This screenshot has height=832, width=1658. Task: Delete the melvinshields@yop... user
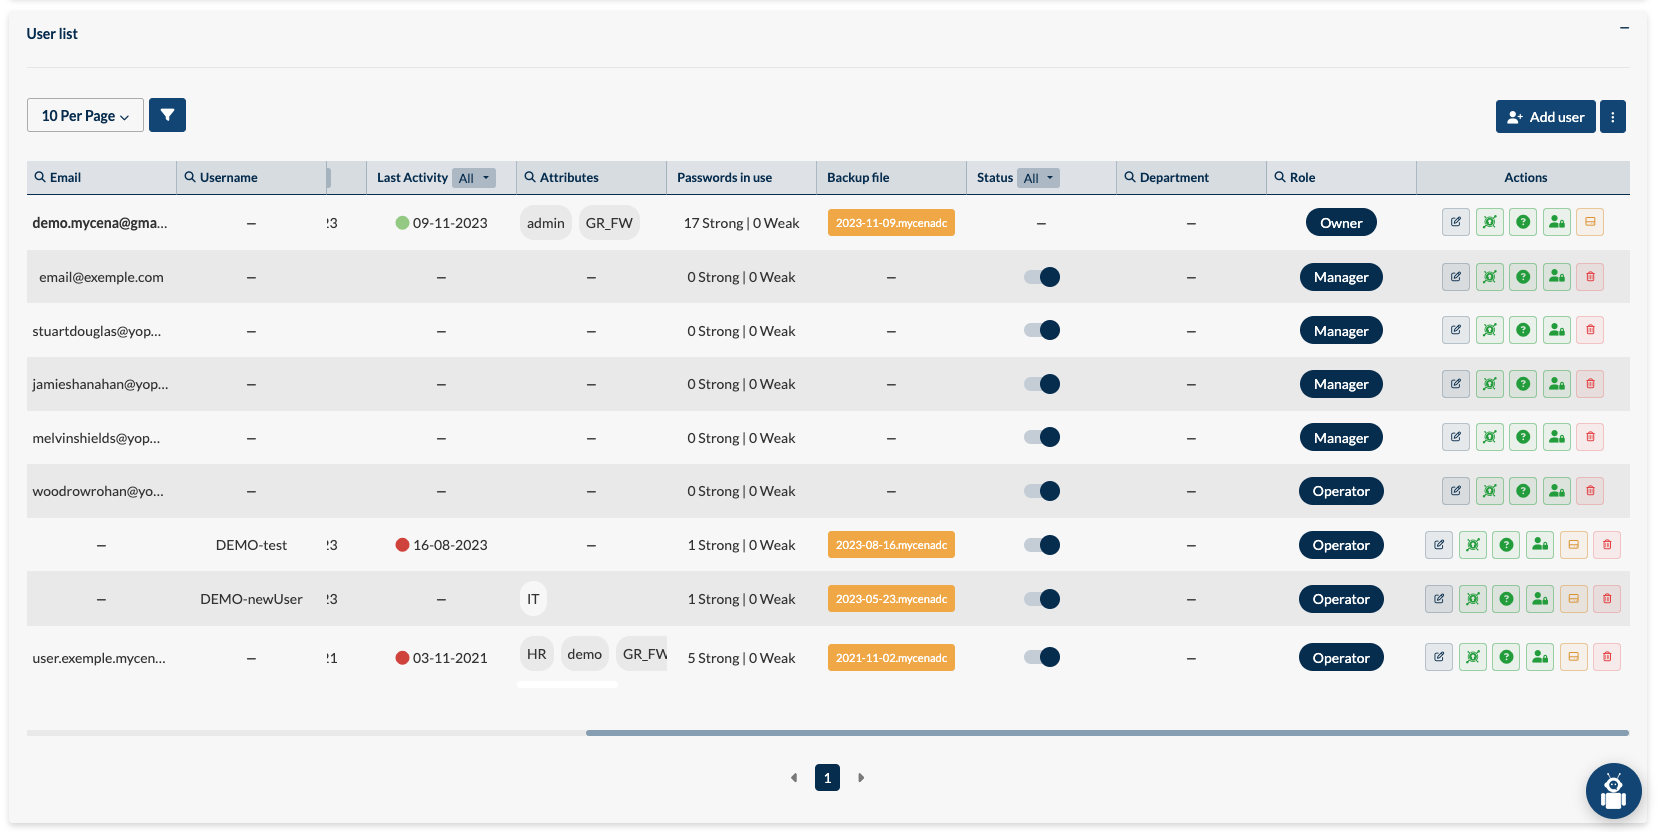[1590, 437]
